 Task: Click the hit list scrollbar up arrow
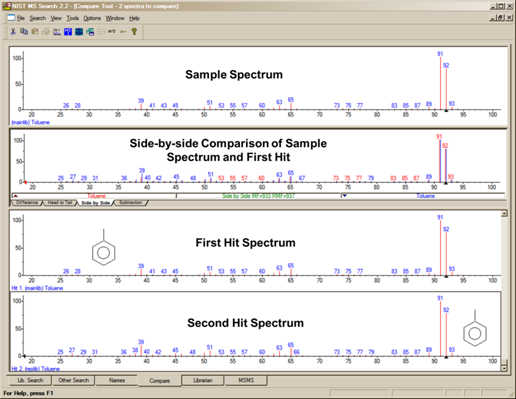(504, 213)
